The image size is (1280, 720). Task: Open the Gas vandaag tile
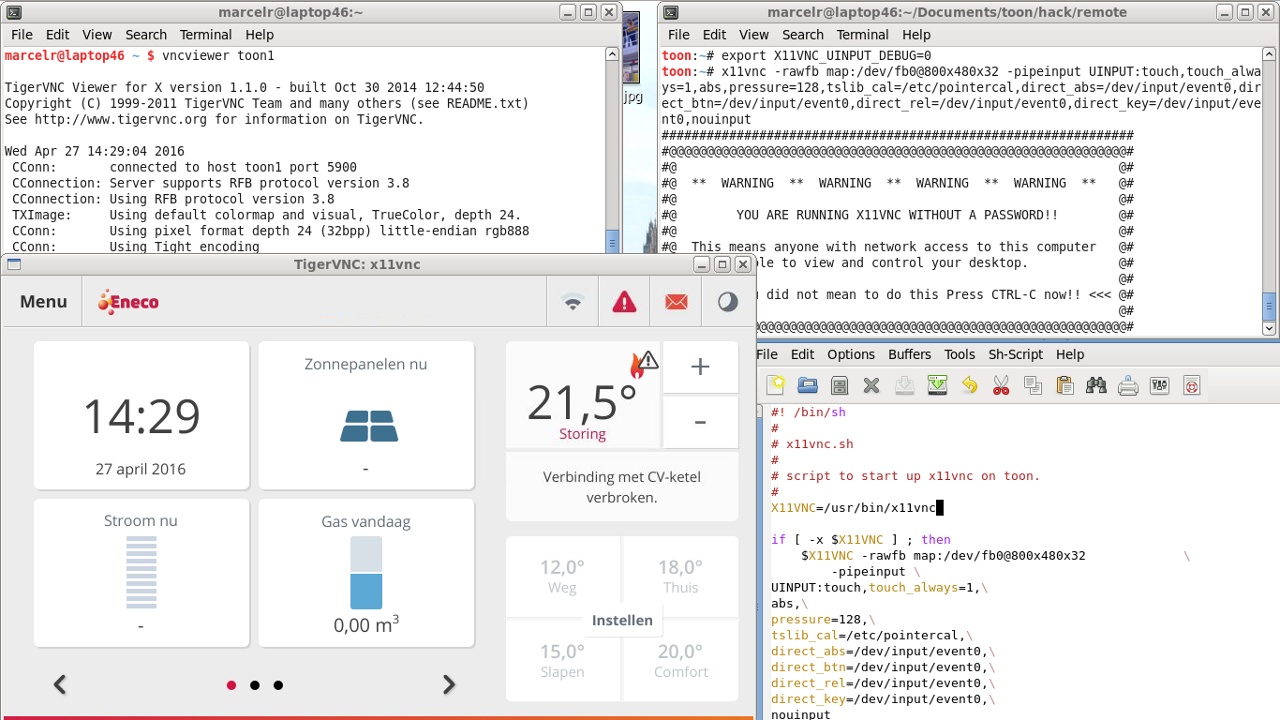tap(366, 573)
